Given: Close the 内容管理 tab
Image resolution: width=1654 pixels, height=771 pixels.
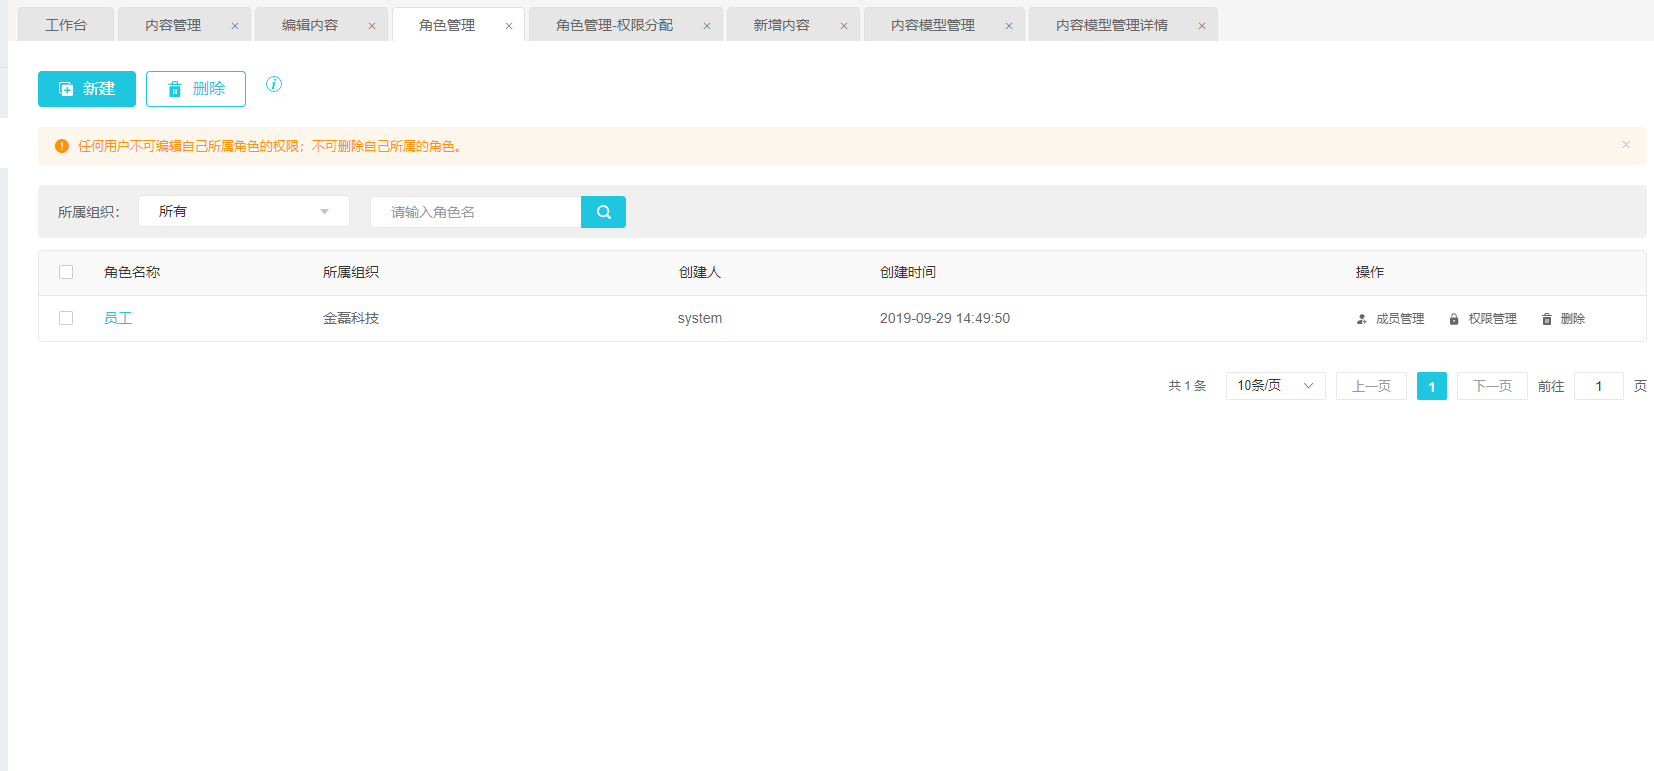Looking at the screenshot, I should coord(235,26).
